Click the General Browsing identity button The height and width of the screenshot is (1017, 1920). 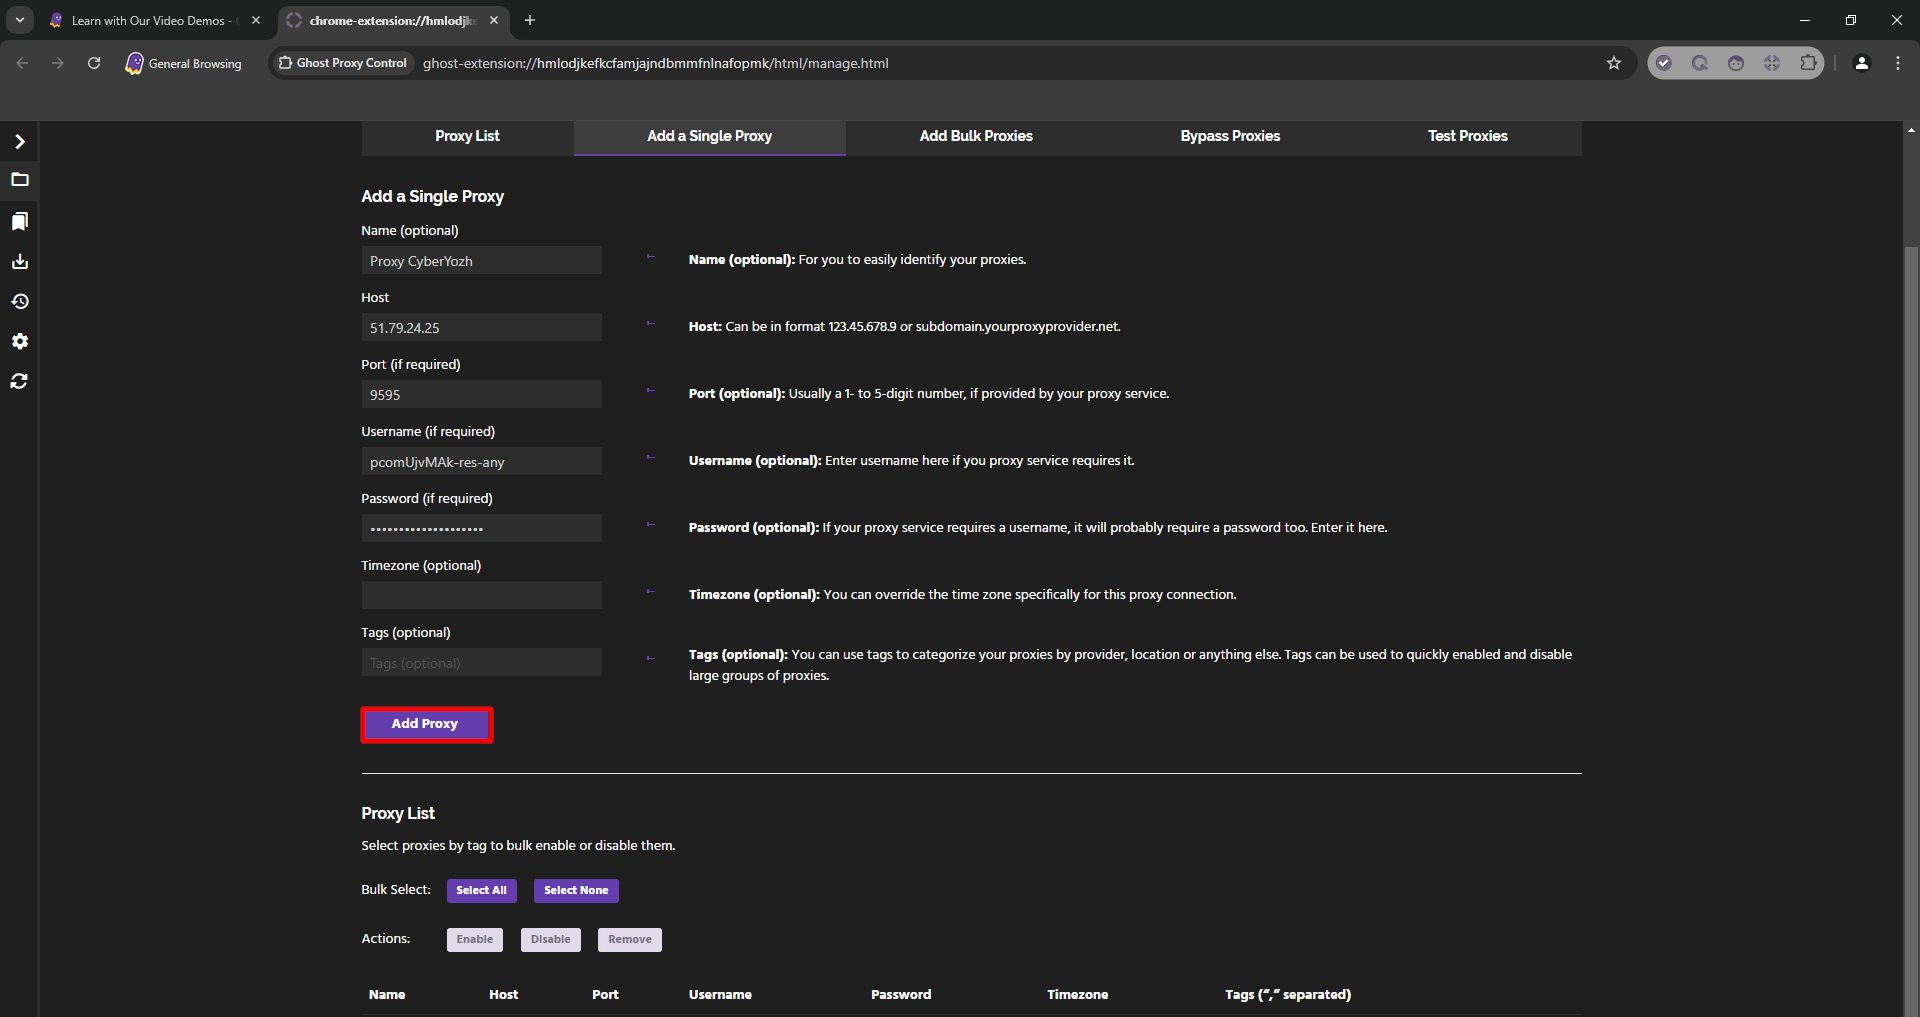pos(184,63)
